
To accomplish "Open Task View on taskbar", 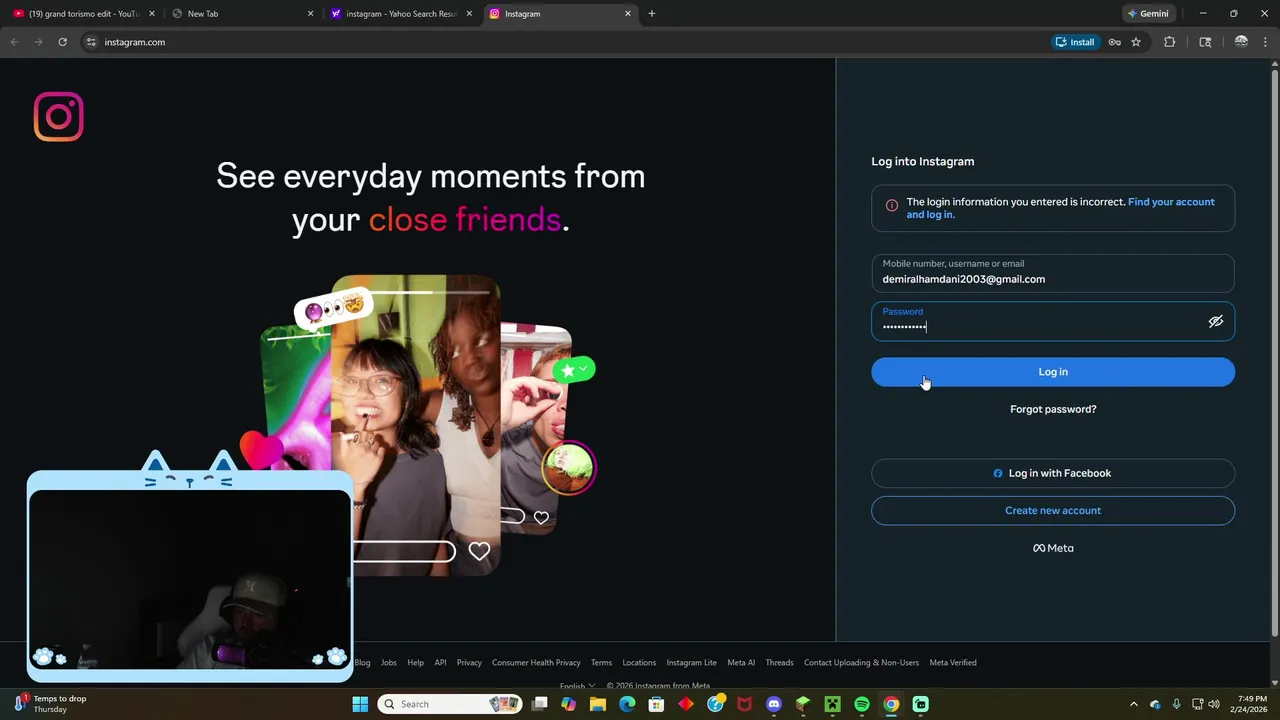I will pos(540,704).
